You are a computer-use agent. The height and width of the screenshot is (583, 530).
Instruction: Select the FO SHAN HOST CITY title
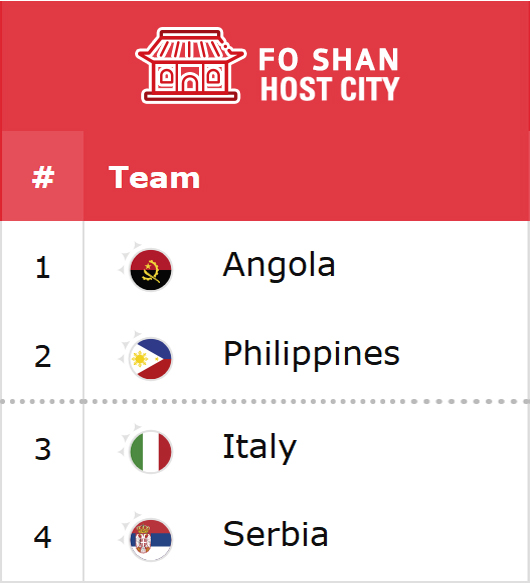point(329,74)
